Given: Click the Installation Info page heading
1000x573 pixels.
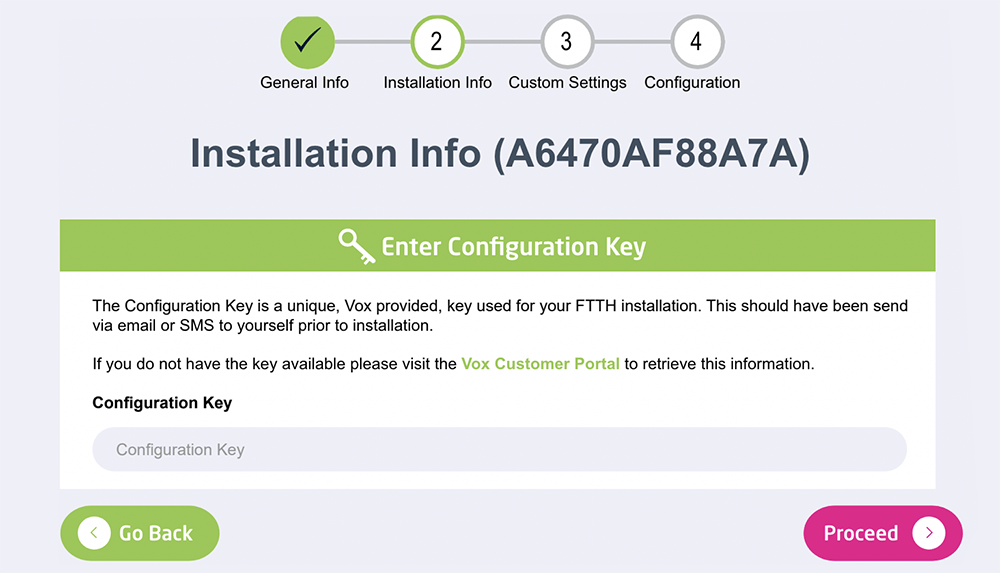Looking at the screenshot, I should point(499,154).
